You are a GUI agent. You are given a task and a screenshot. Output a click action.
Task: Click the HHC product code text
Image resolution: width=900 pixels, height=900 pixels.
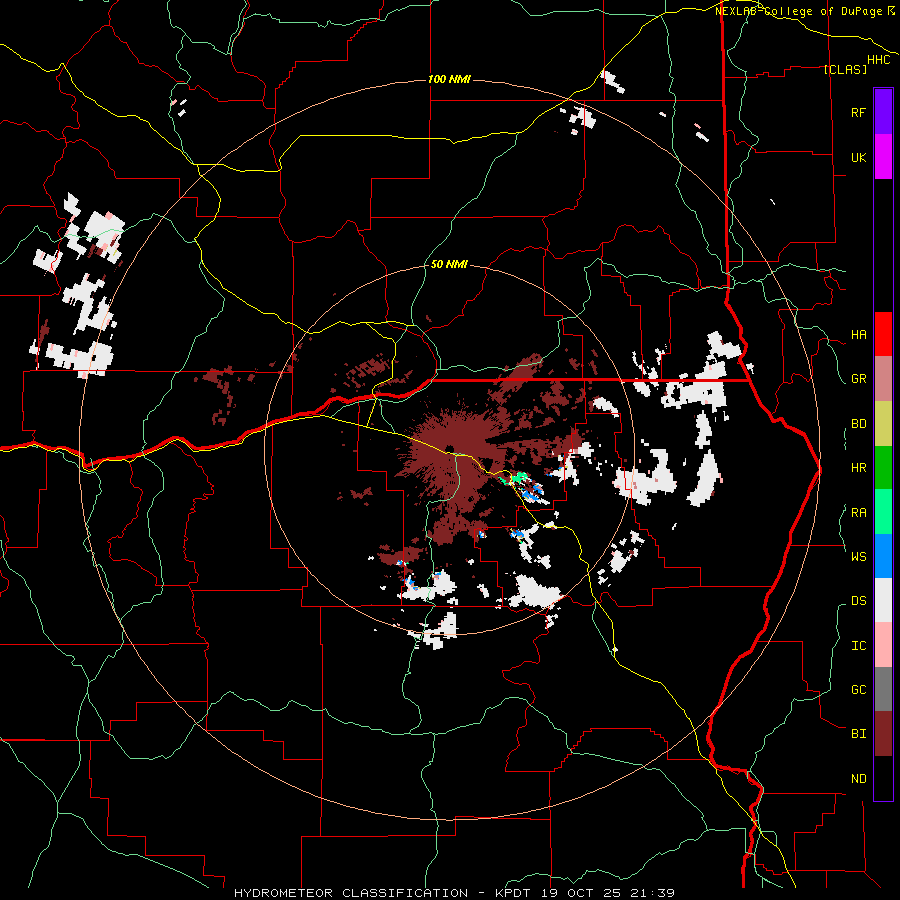(x=879, y=60)
